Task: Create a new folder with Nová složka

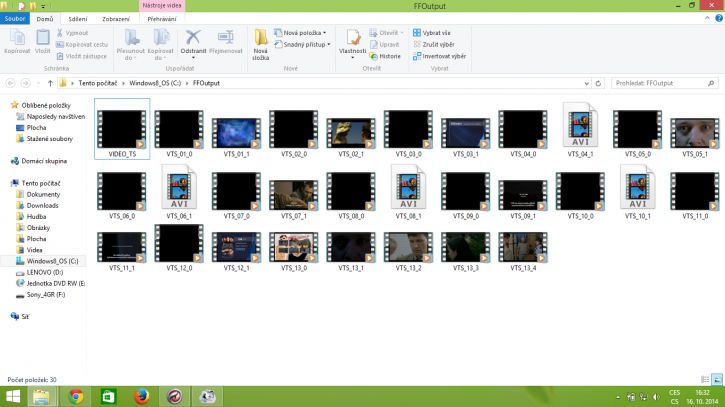Action: point(260,44)
